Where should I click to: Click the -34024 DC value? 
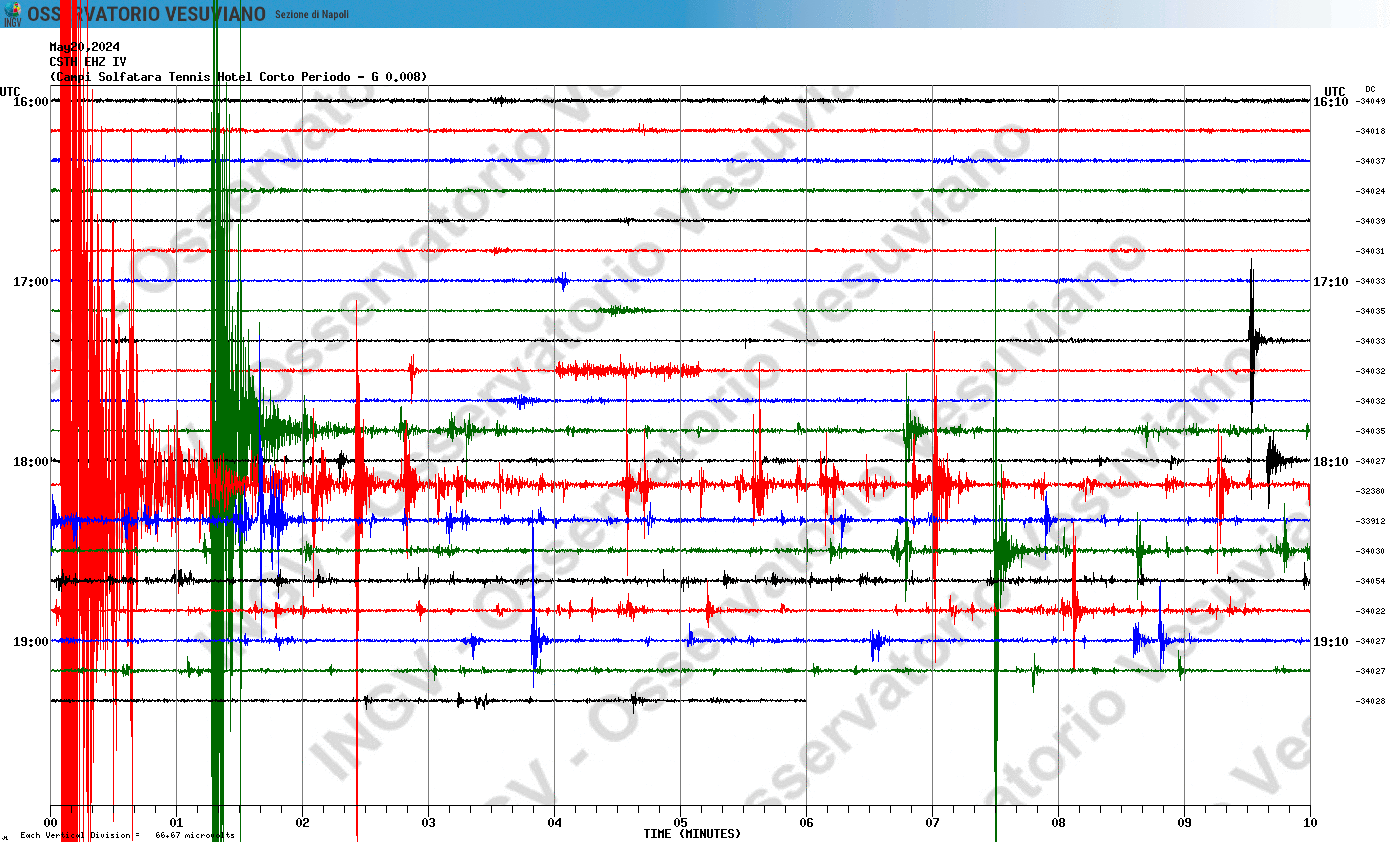pyautogui.click(x=1371, y=191)
